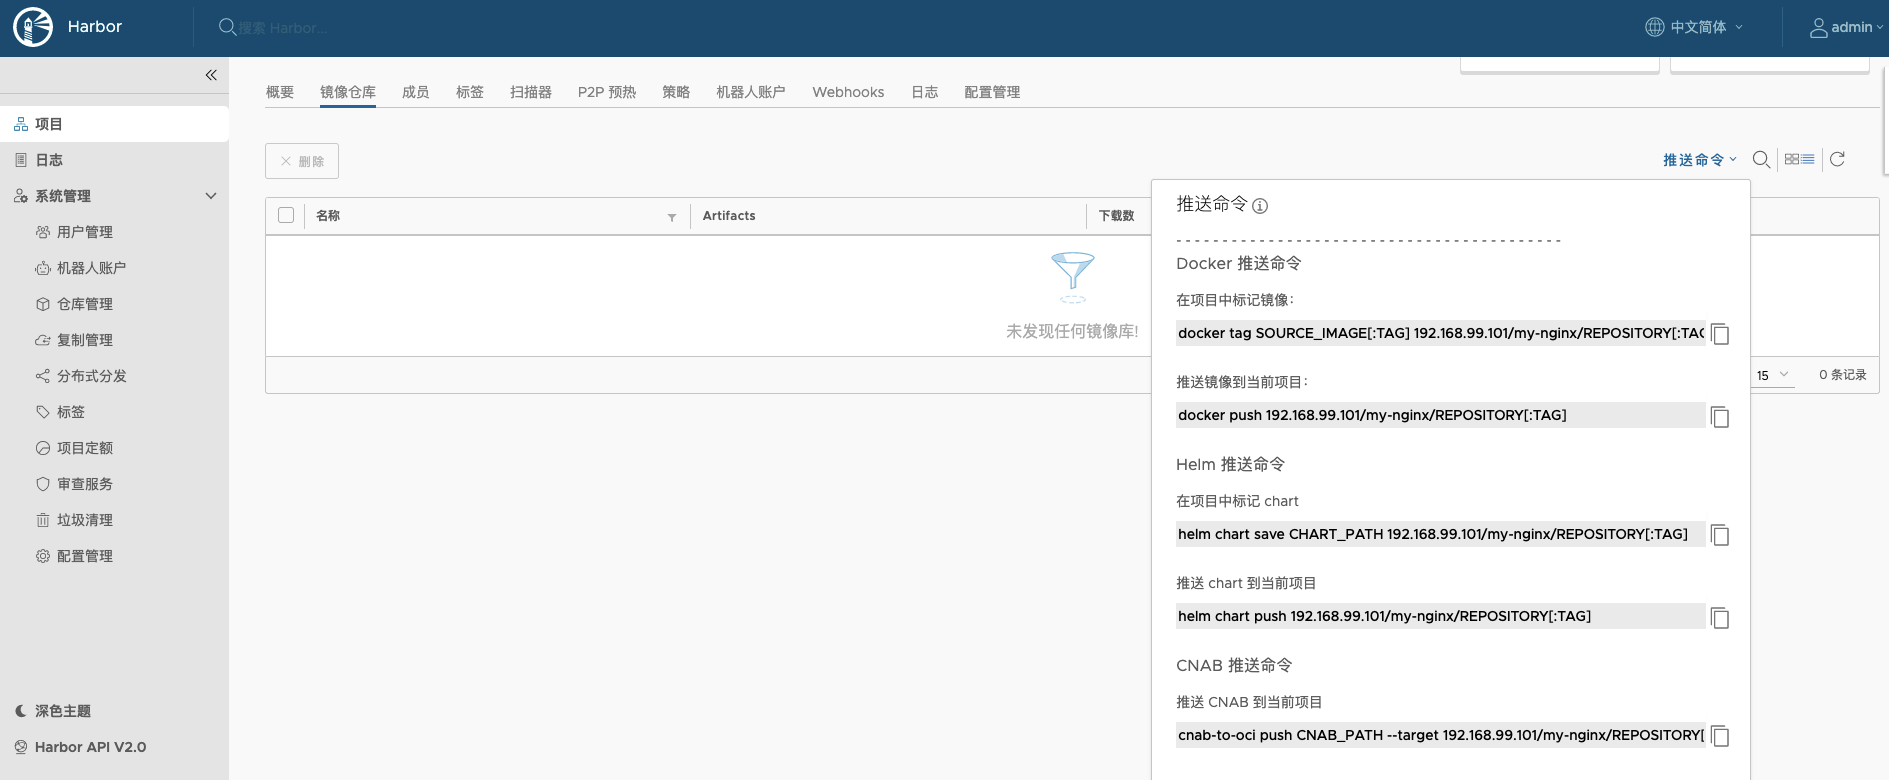Open 垃圾清理 in sidebar
Screen dimensions: 1889x780
tap(85, 520)
